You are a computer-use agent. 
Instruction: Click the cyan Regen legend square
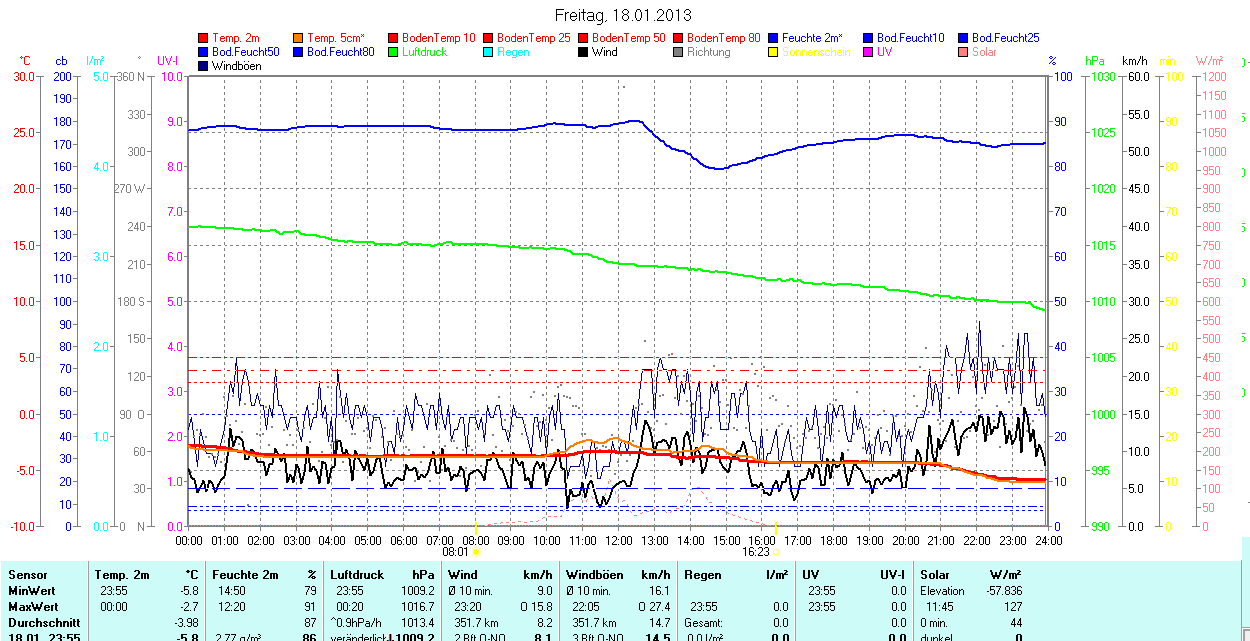[x=489, y=52]
